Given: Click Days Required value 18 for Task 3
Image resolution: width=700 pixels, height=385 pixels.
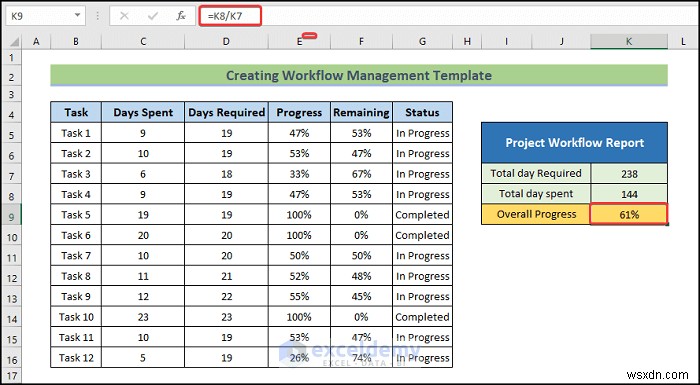Looking at the screenshot, I should pos(226,174).
